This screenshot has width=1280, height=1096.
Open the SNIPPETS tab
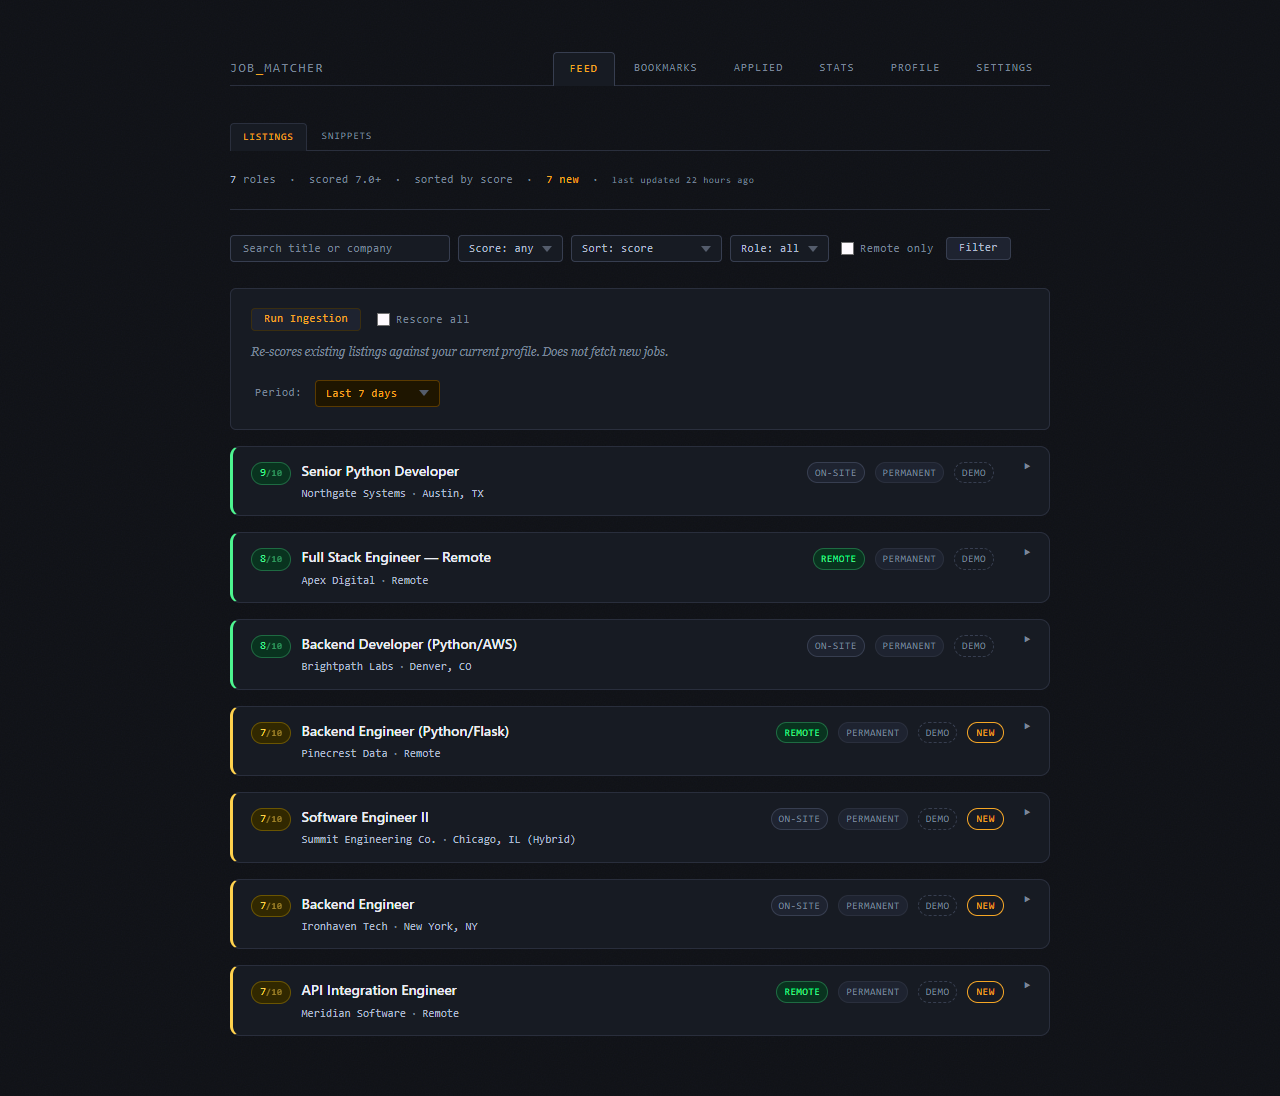pyautogui.click(x=346, y=136)
